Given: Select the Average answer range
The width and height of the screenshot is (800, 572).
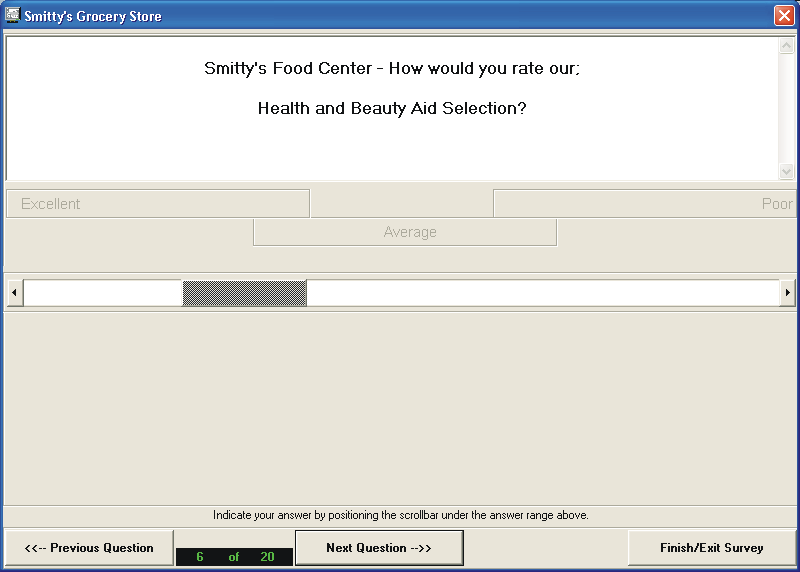Looking at the screenshot, I should click(405, 232).
